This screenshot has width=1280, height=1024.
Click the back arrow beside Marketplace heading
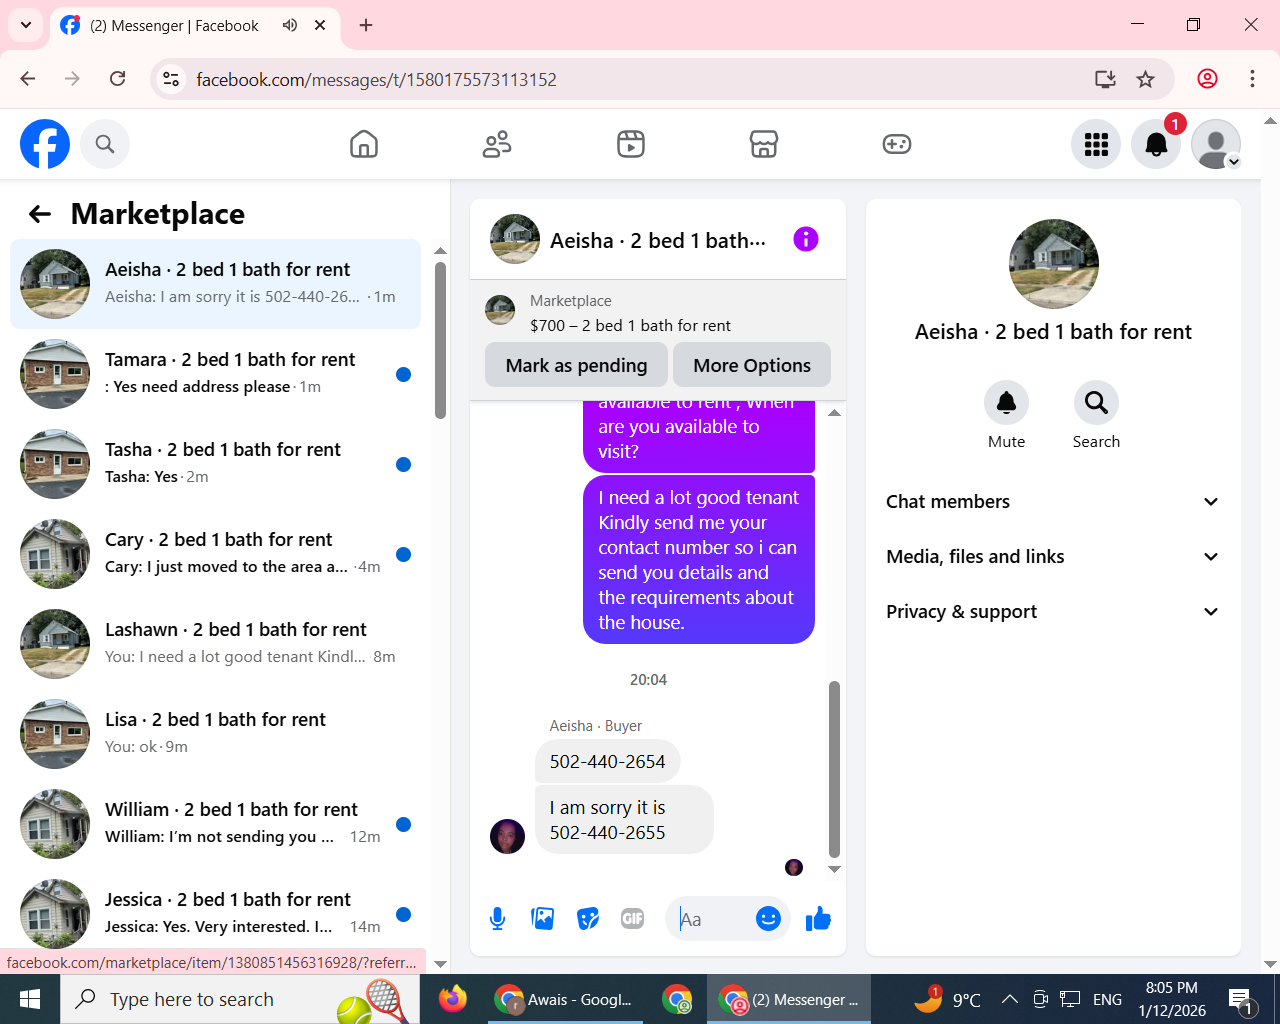click(x=40, y=214)
